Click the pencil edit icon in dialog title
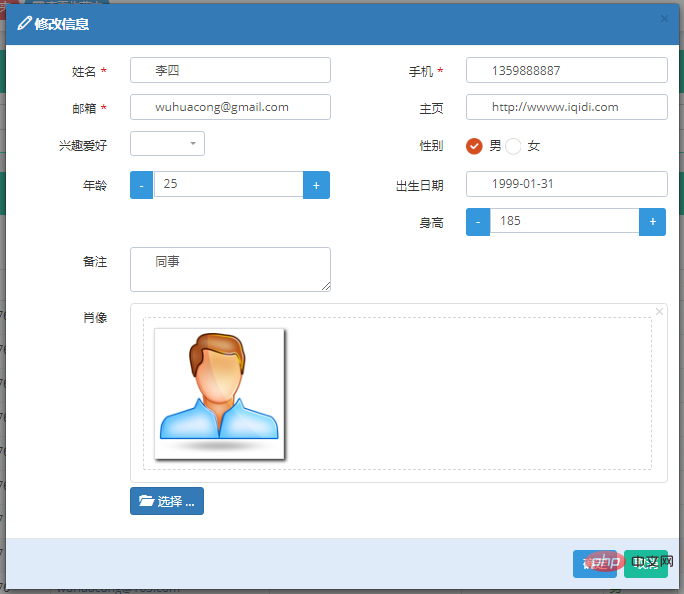 tap(24, 23)
